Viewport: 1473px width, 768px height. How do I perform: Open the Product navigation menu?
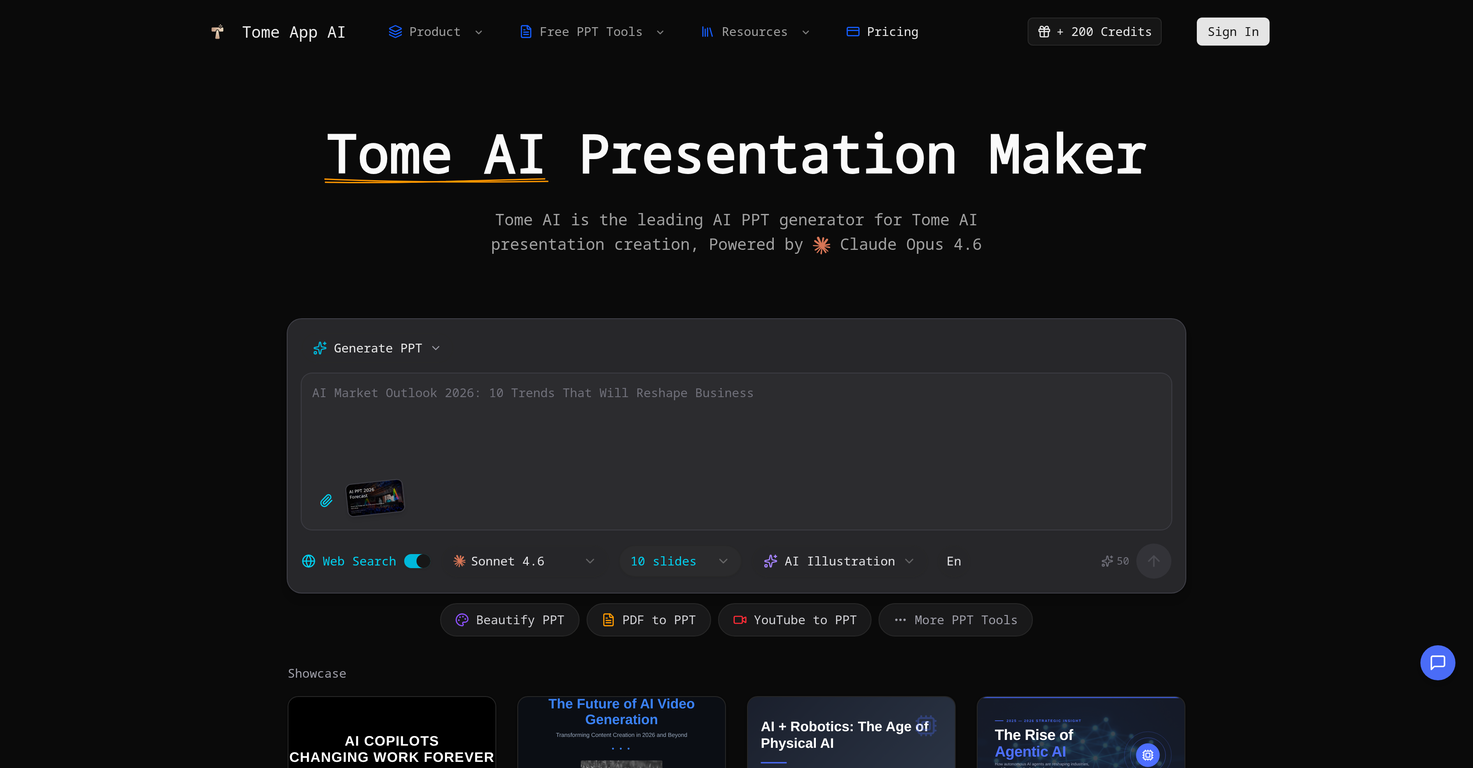(x=435, y=32)
